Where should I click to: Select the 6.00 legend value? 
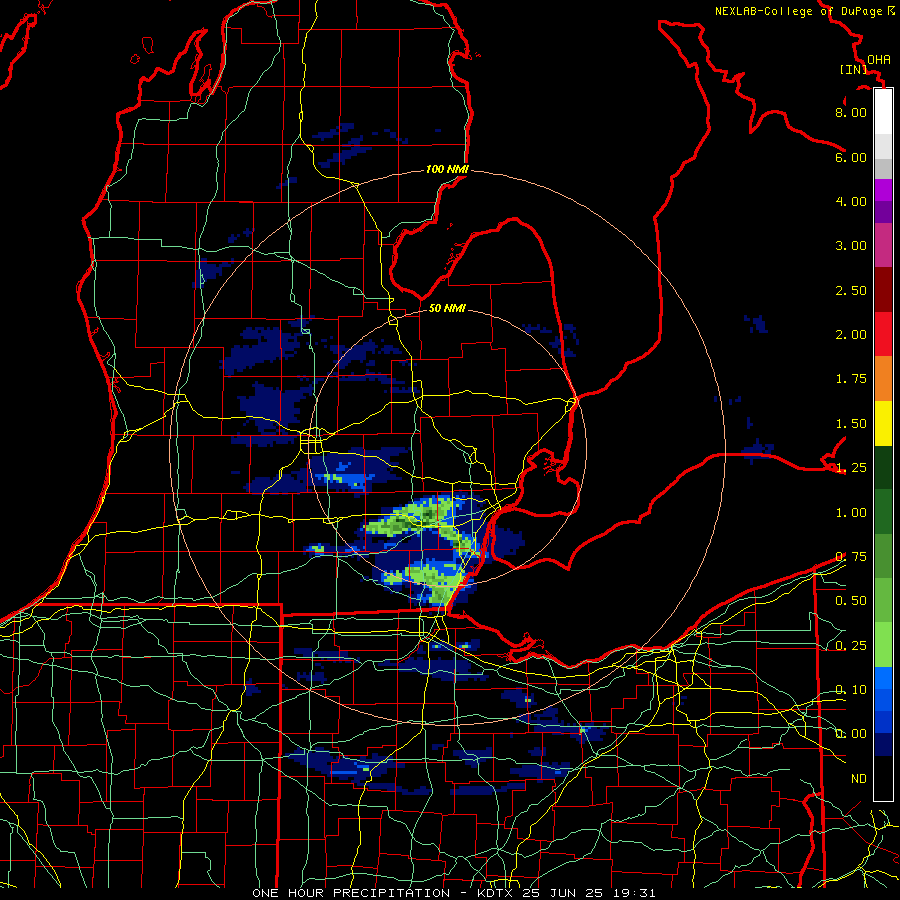(x=851, y=157)
